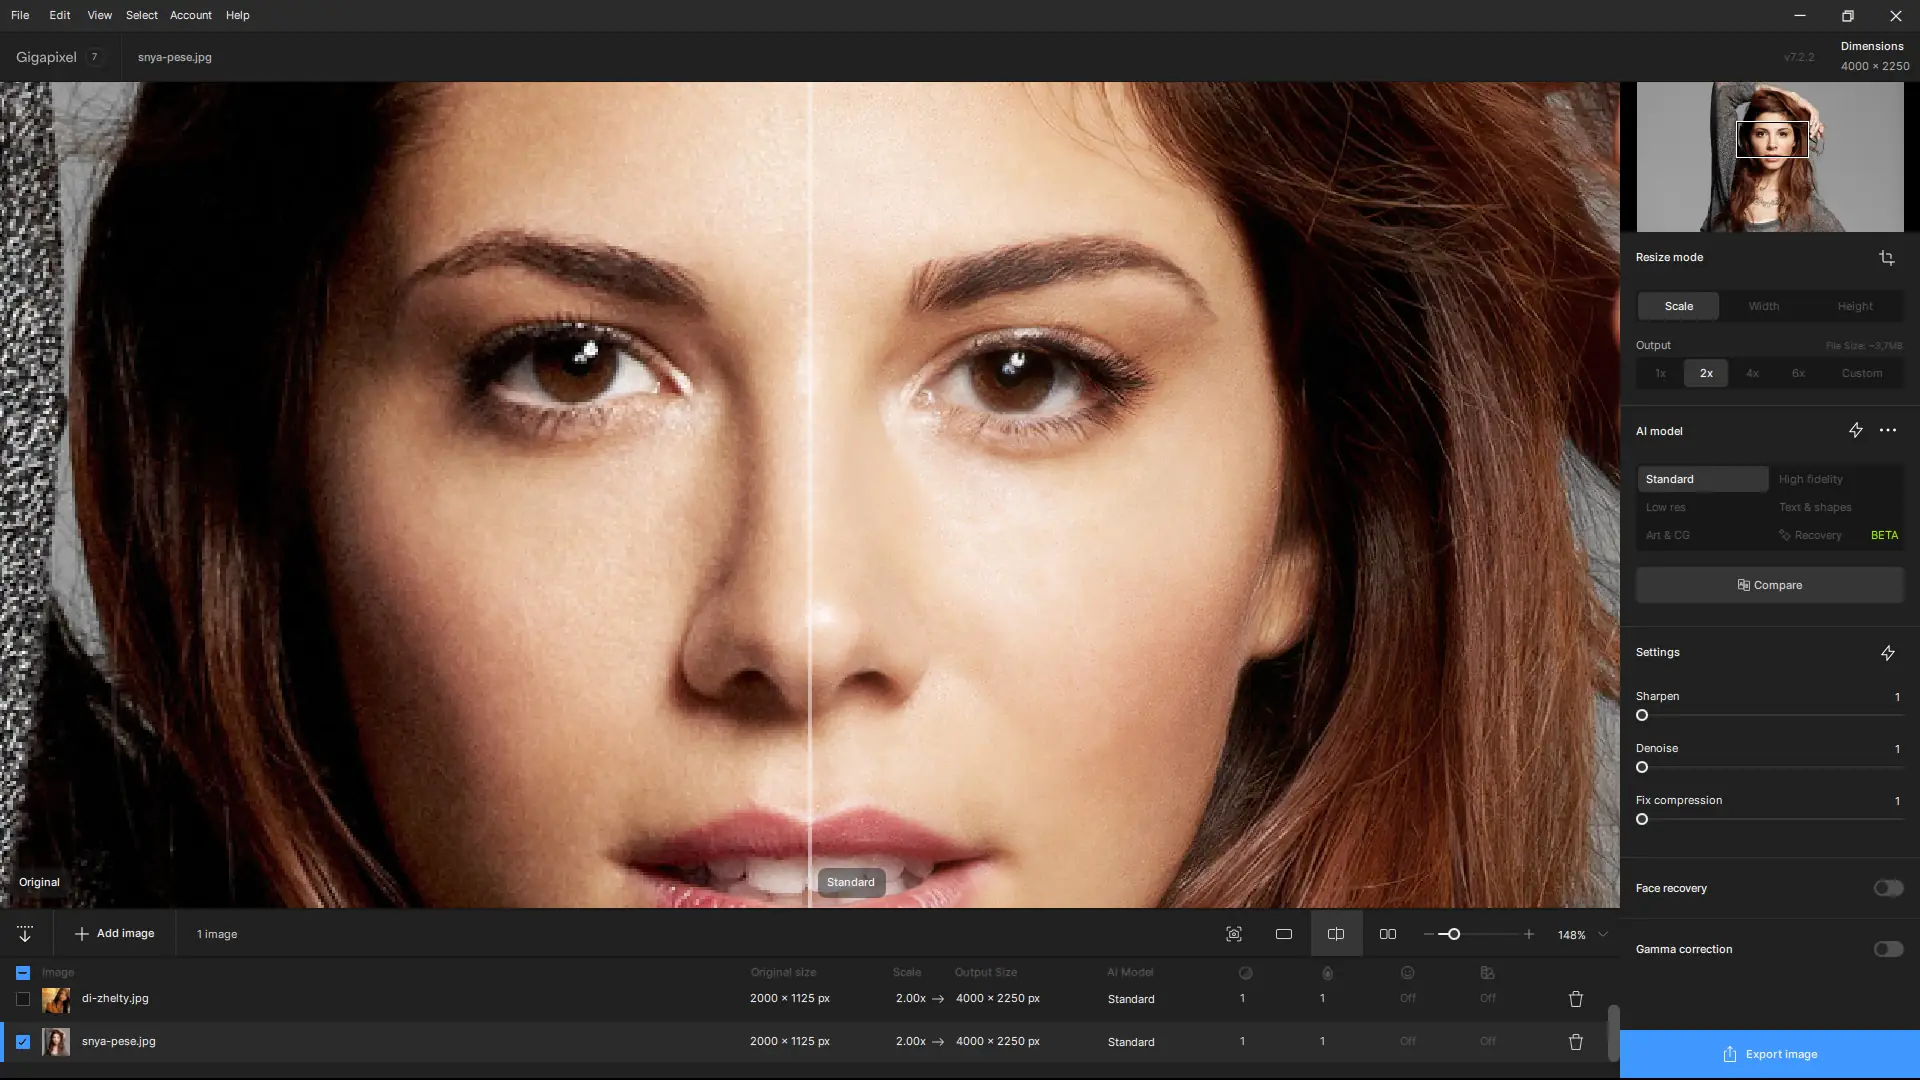The width and height of the screenshot is (1920, 1080).
Task: Click the Export image button
Action: coord(1769,1054)
